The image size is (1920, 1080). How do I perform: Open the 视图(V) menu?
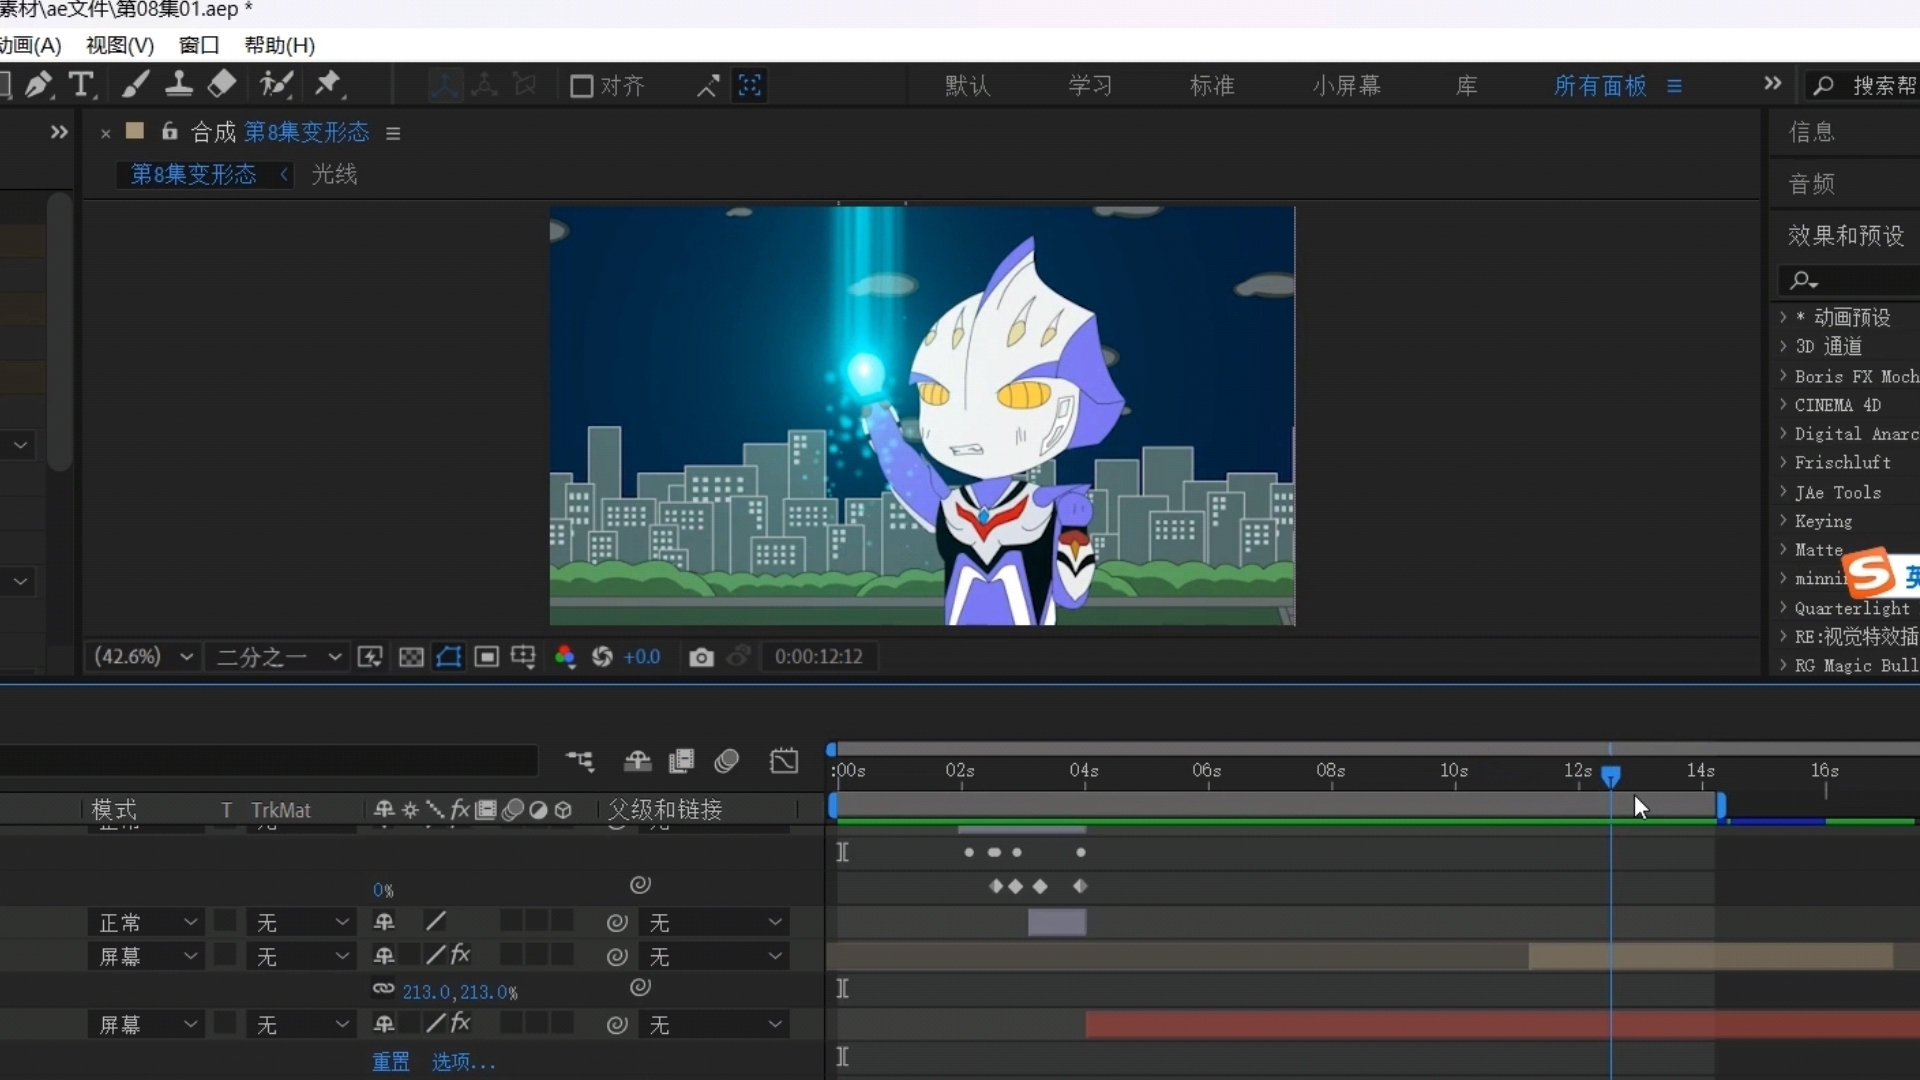(x=120, y=45)
